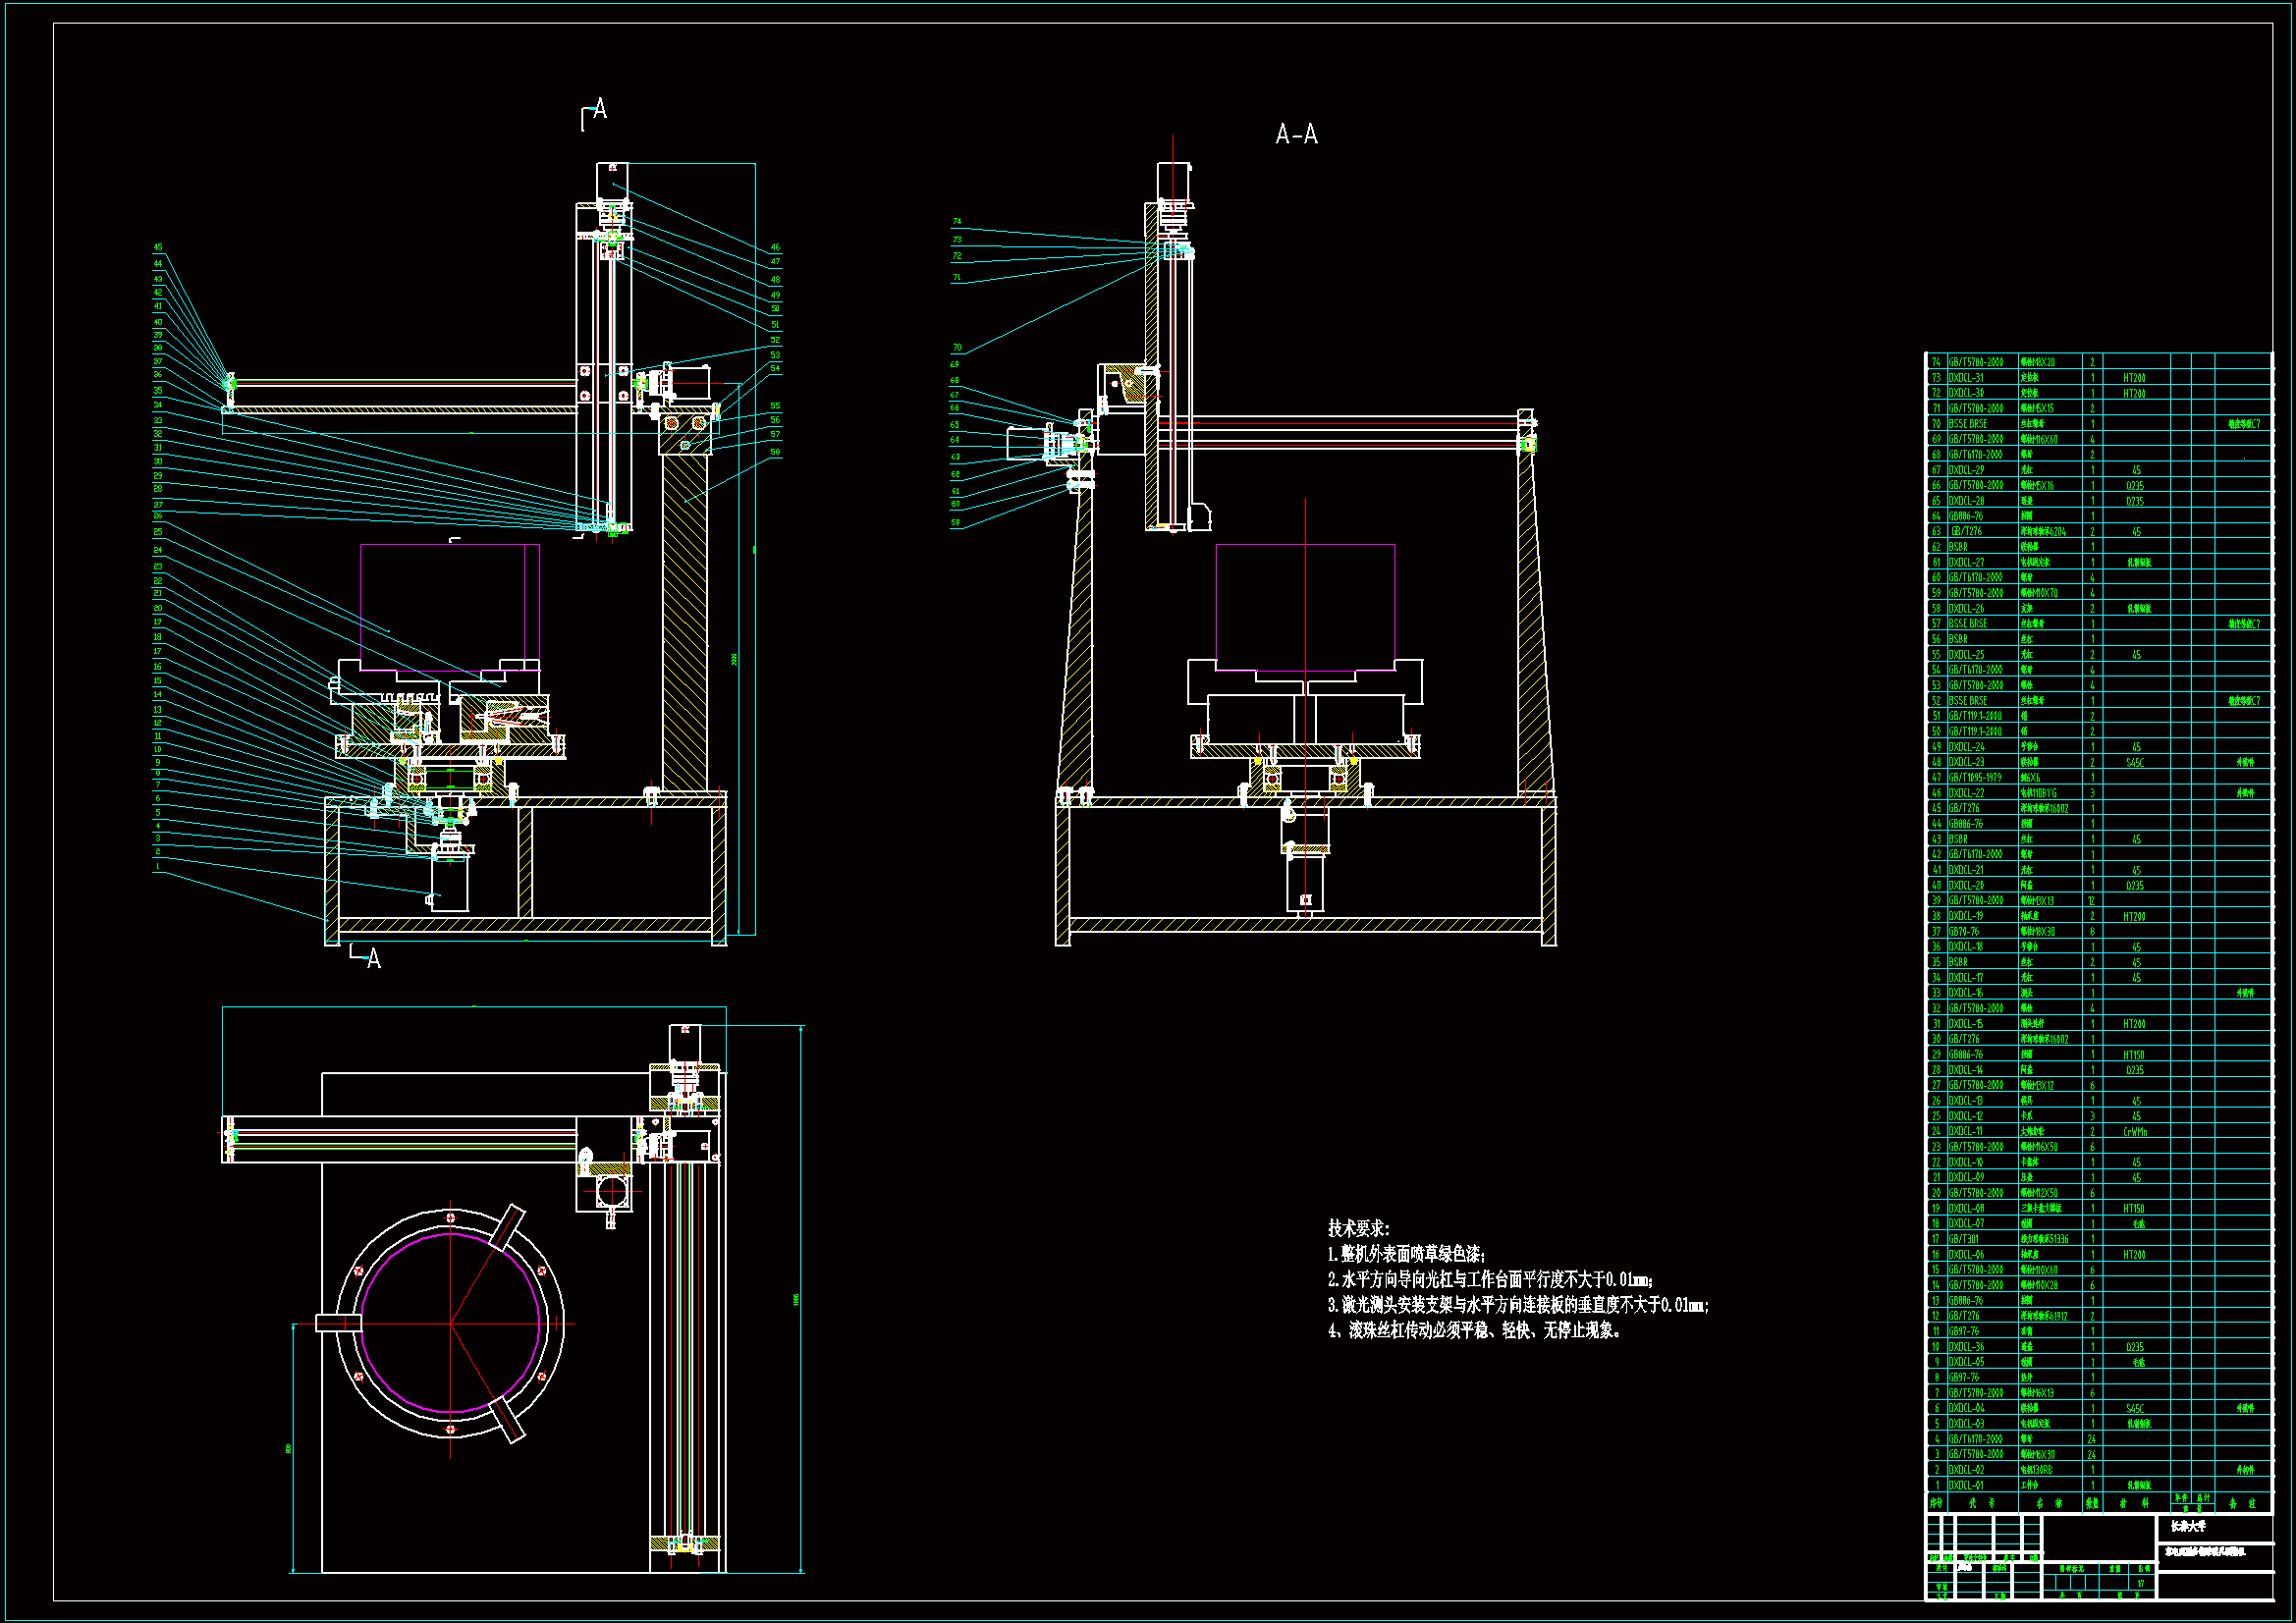
Task: Pick balloon number 45 on front view
Action: [158, 247]
